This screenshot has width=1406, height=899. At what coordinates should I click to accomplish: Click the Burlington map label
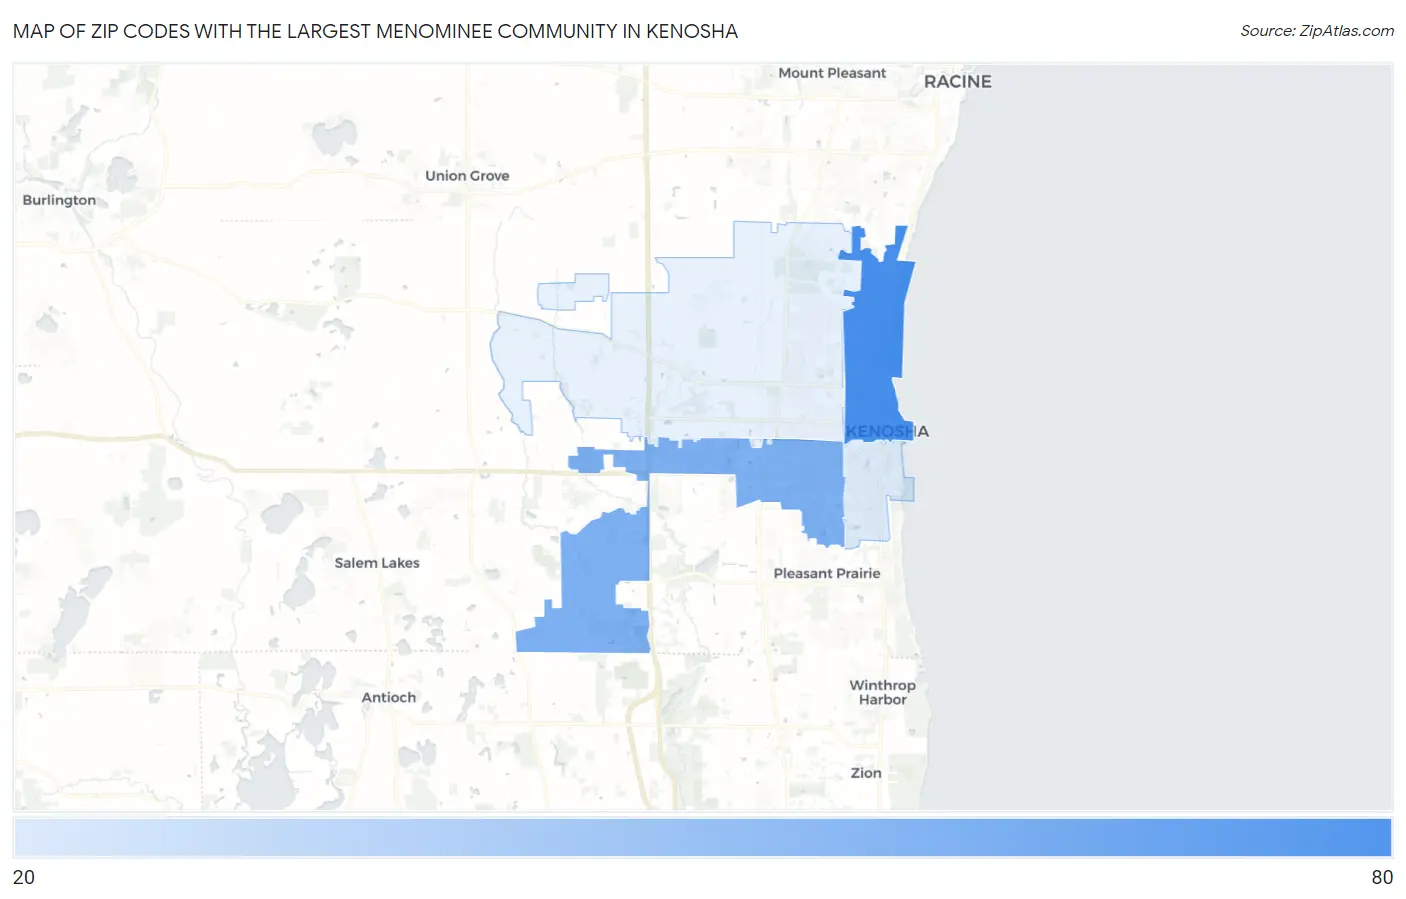[59, 200]
